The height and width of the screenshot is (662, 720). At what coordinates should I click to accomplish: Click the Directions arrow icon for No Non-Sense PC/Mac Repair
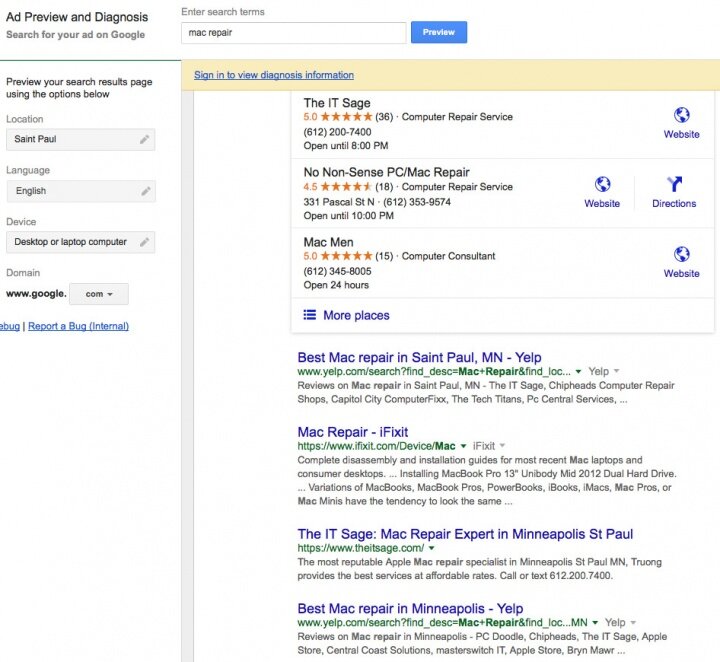pyautogui.click(x=674, y=184)
